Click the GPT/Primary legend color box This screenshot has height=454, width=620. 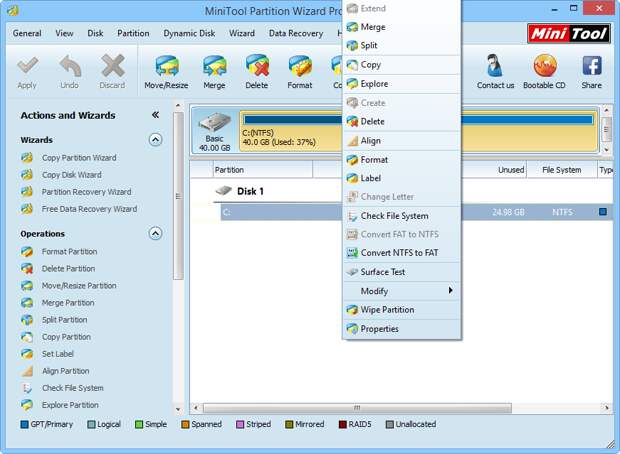[x=25, y=424]
